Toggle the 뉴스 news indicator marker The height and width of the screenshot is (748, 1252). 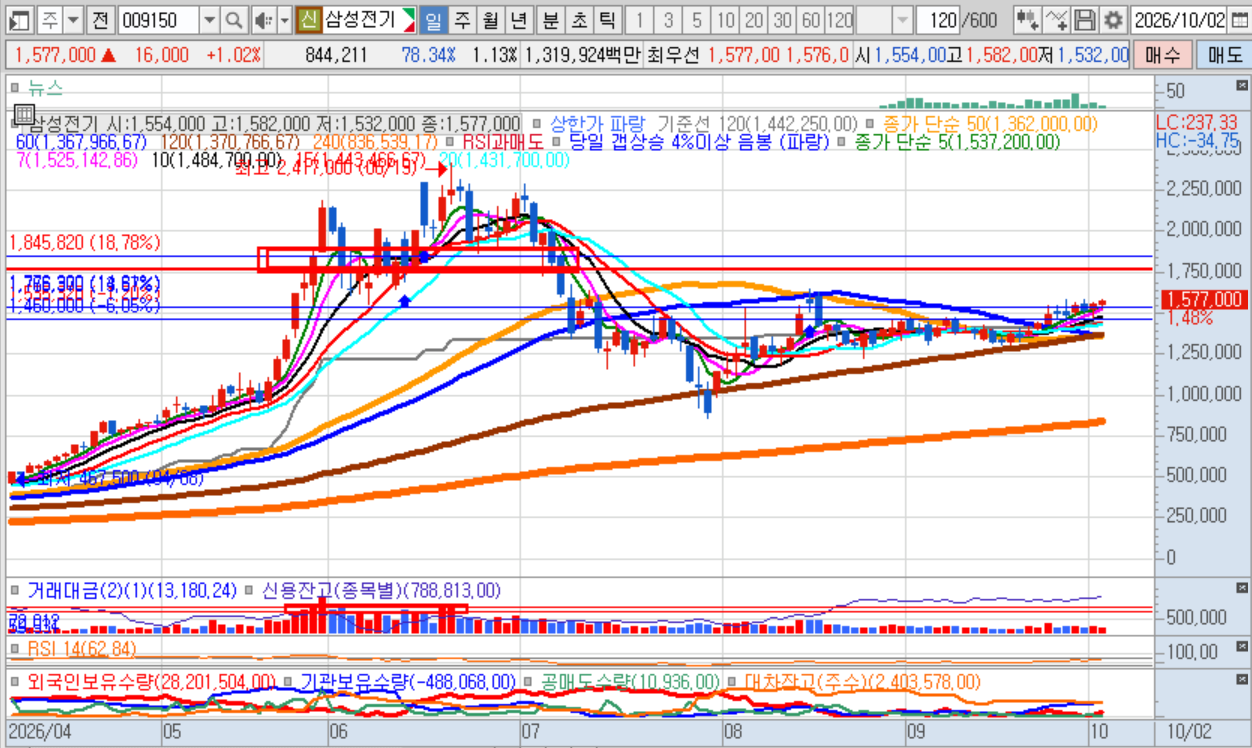pos(16,89)
